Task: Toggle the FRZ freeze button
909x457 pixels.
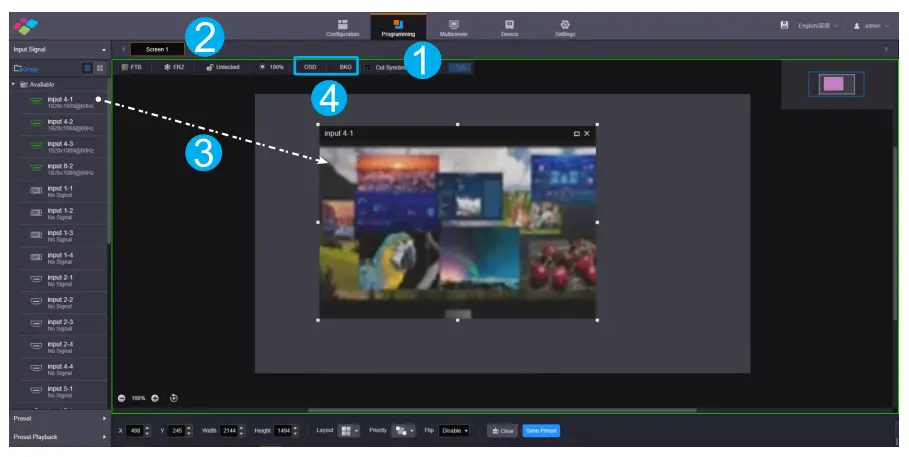Action: pyautogui.click(x=174, y=67)
